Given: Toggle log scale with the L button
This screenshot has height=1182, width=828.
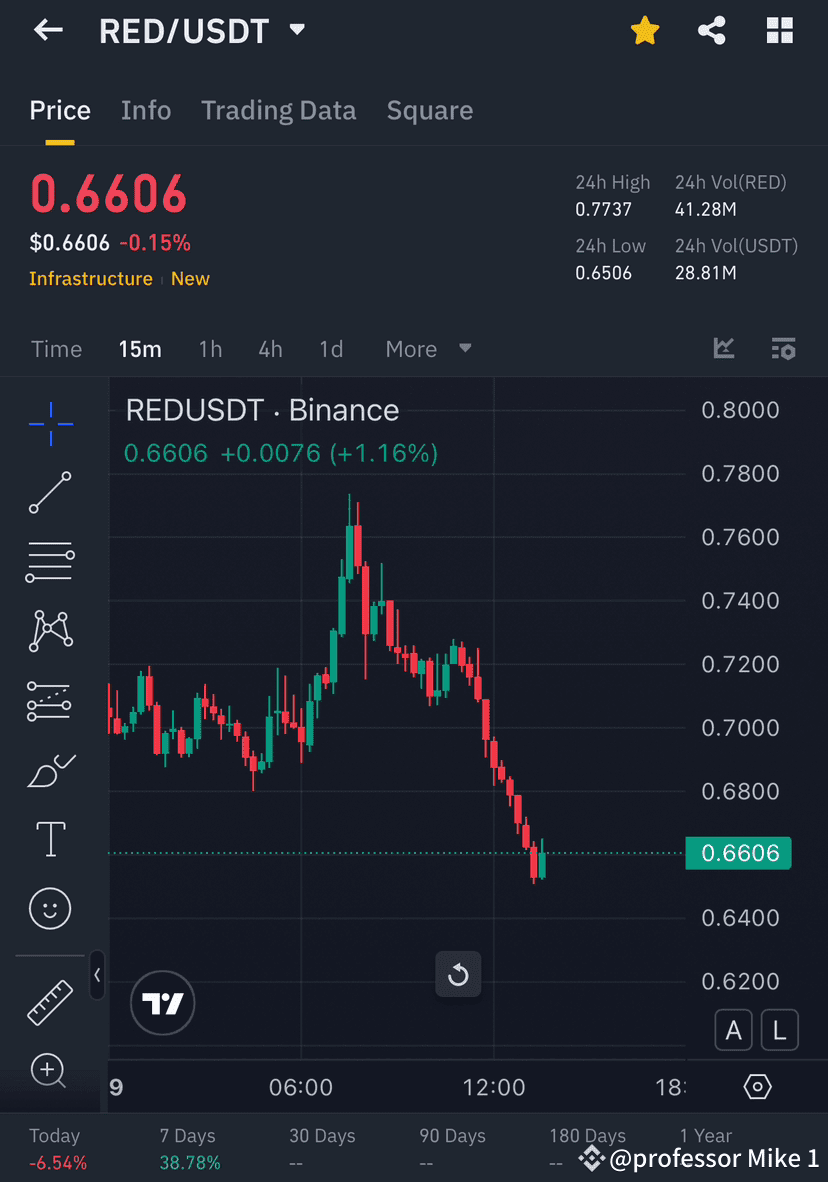Looking at the screenshot, I should tap(779, 1030).
